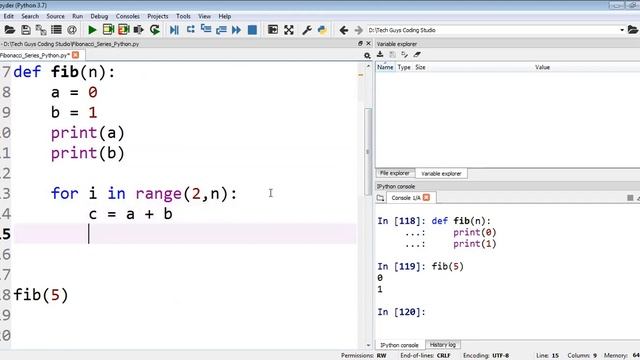Screen dimensions: 640x360
Task: Sort variables by the Type column header
Action: tap(404, 67)
